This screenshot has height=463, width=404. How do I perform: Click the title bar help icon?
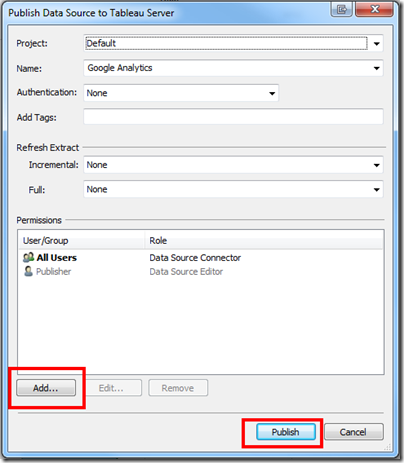click(x=342, y=9)
